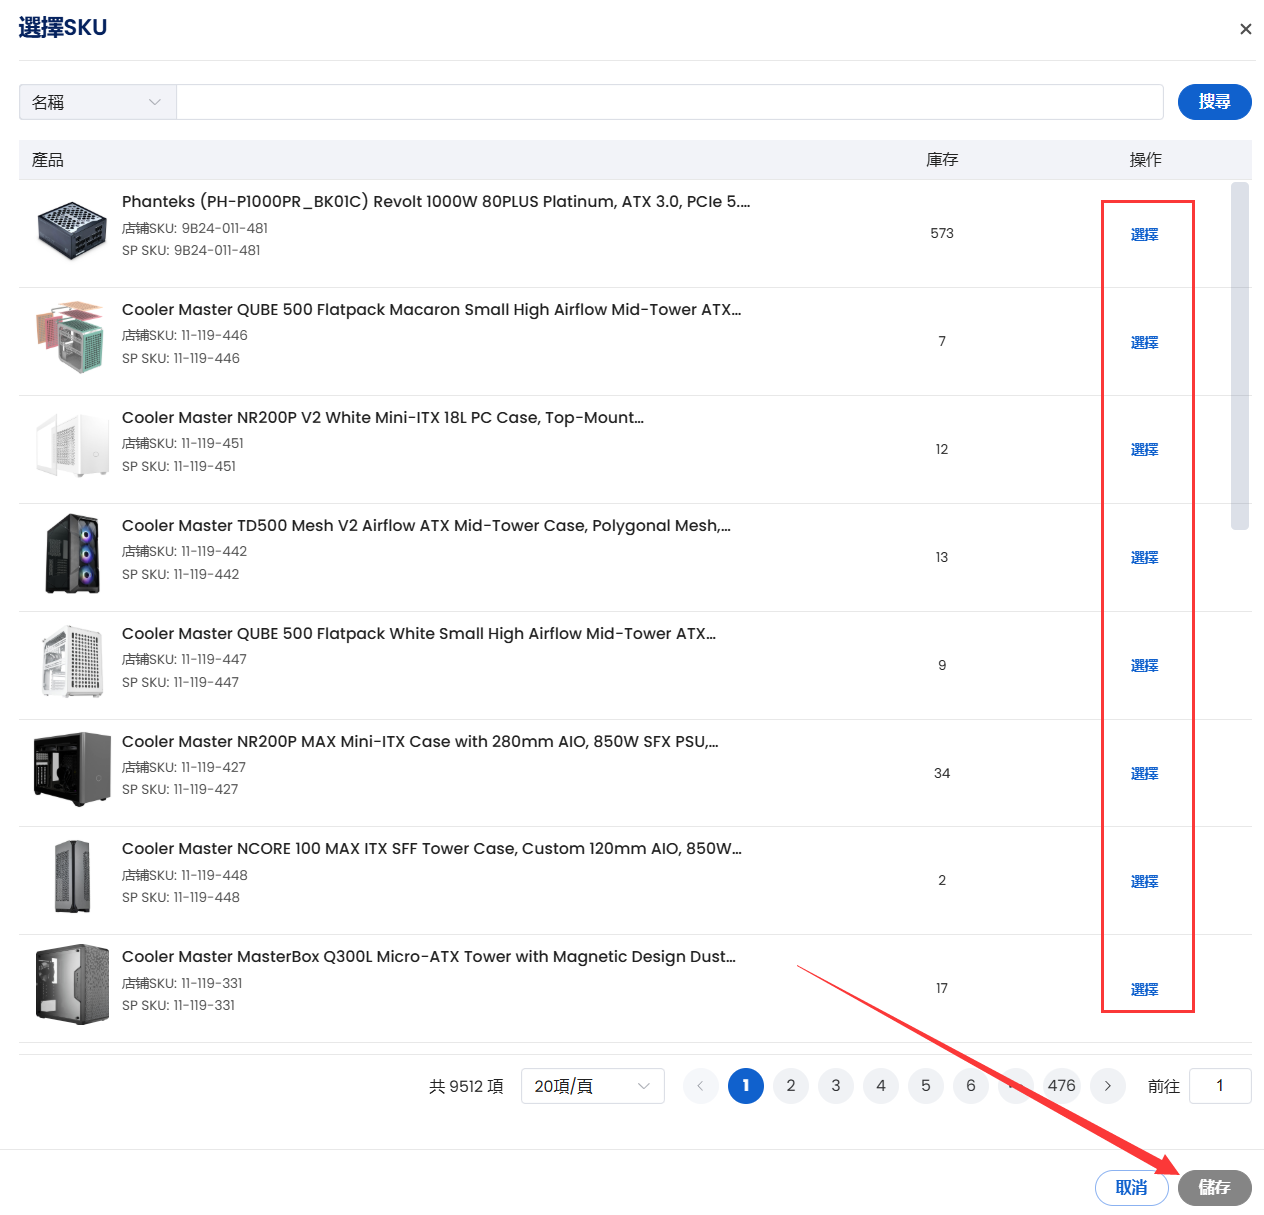Click 選擇 for the QUBE 500 Flatpack White
Viewport: 1264px width, 1215px height.
coord(1145,666)
